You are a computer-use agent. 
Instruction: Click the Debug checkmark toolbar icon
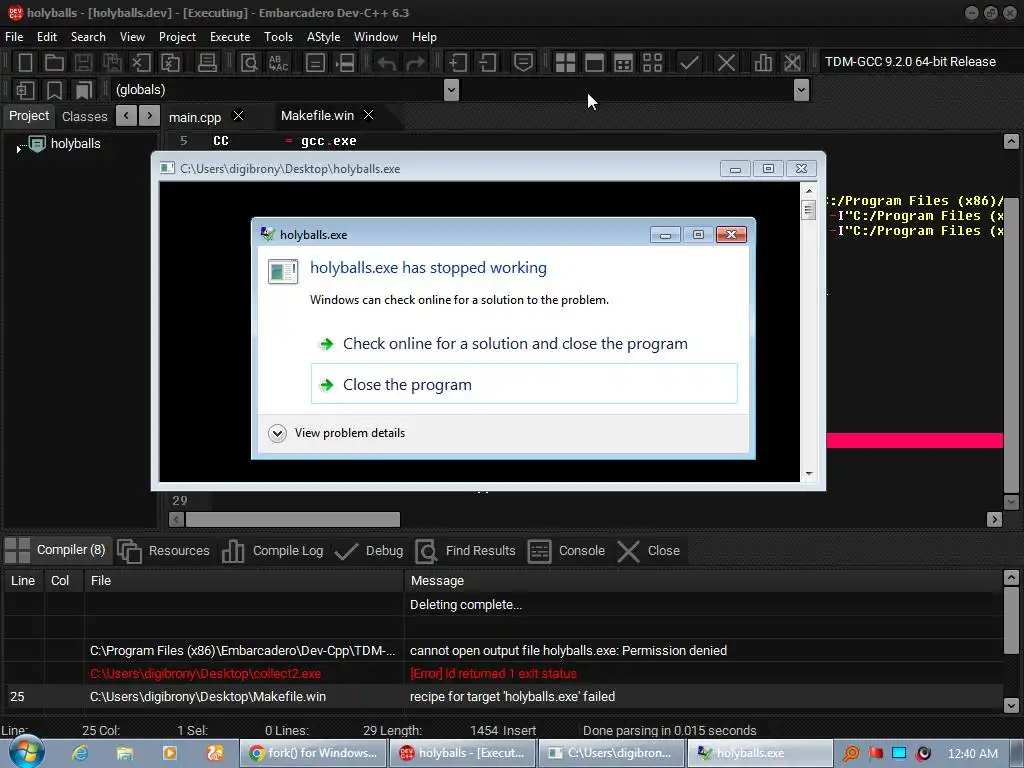click(689, 63)
